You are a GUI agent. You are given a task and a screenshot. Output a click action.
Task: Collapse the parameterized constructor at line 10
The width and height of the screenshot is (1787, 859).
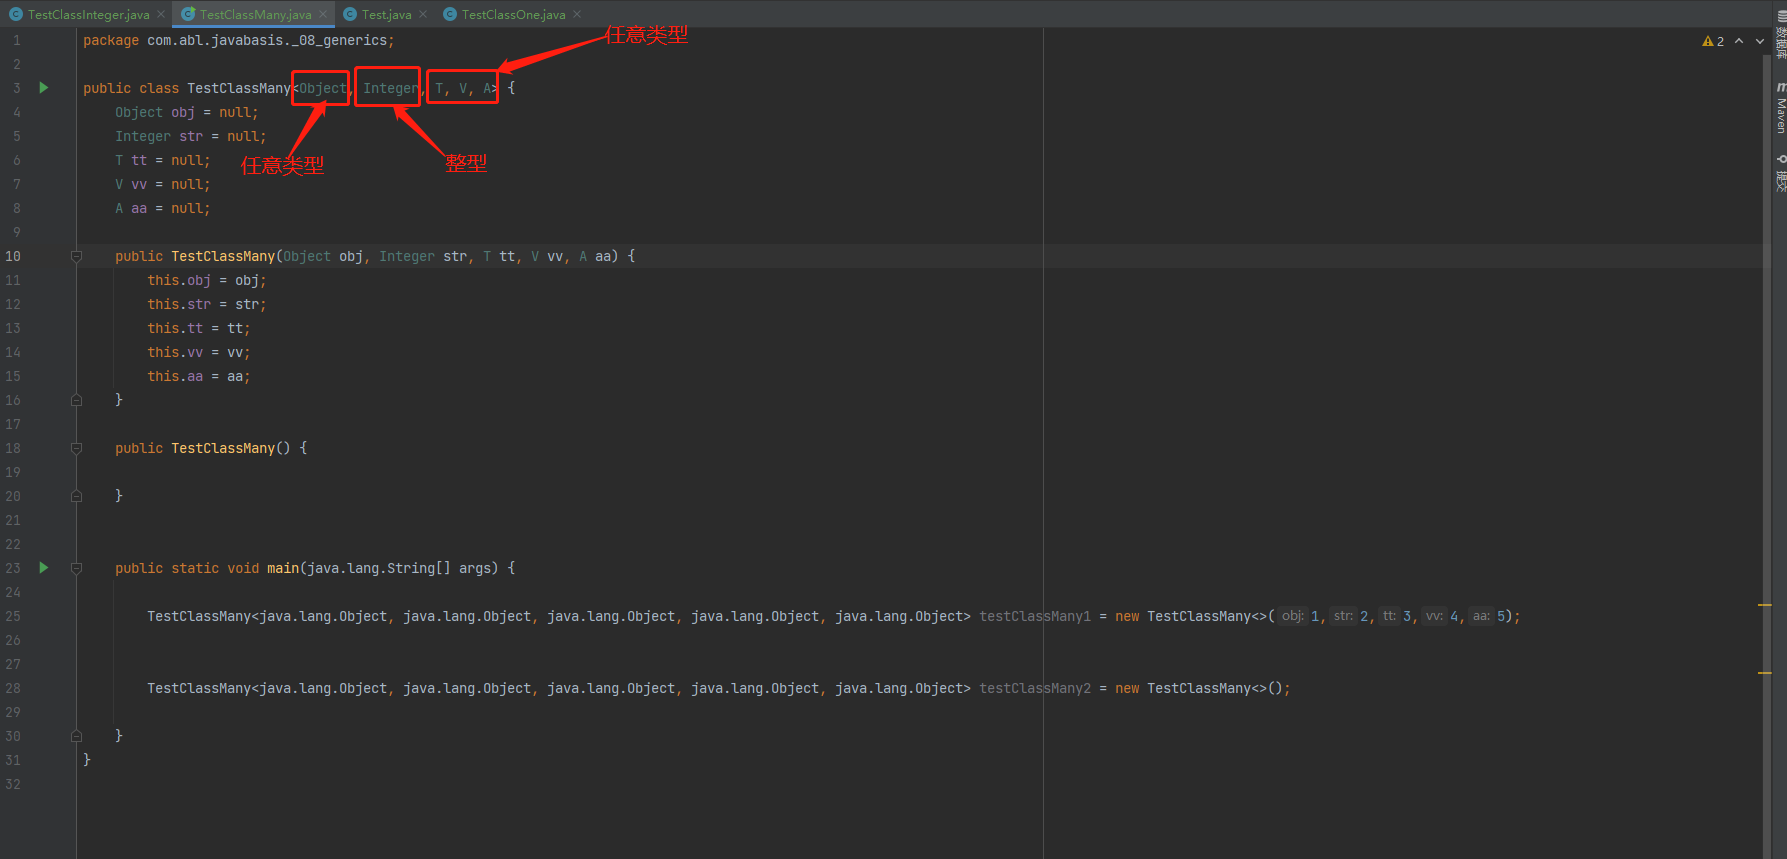76,256
